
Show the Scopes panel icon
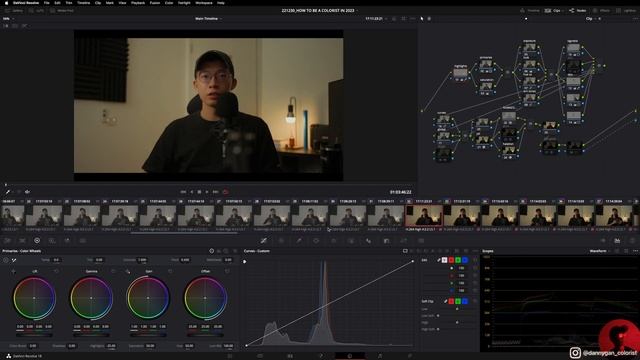coord(618,241)
